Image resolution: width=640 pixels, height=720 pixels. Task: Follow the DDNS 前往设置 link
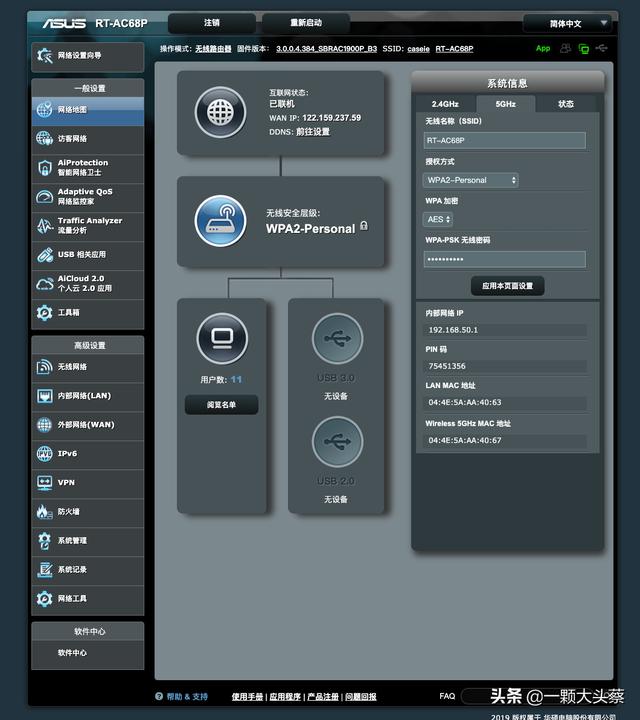[x=313, y=132]
